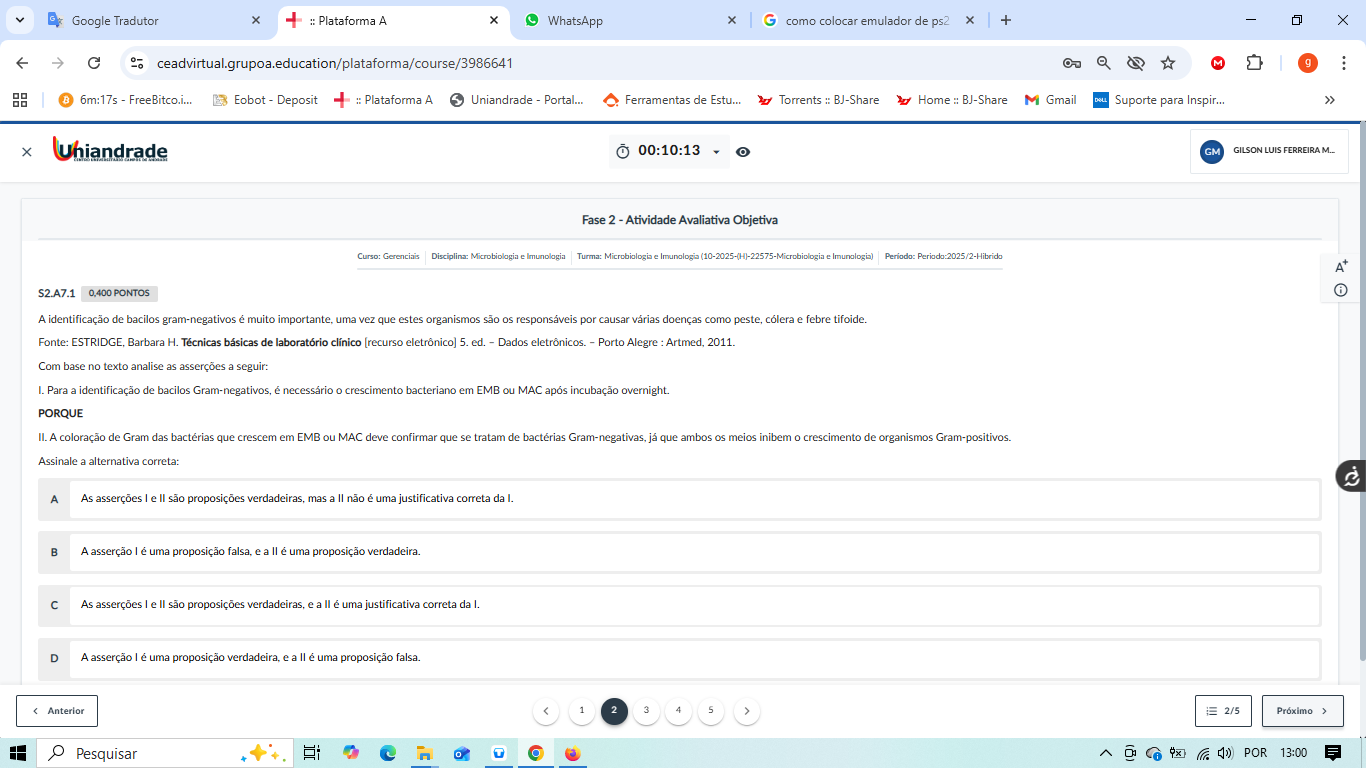Expand the hidden bookmarks overflow chevron
This screenshot has width=1366, height=768.
point(1329,100)
